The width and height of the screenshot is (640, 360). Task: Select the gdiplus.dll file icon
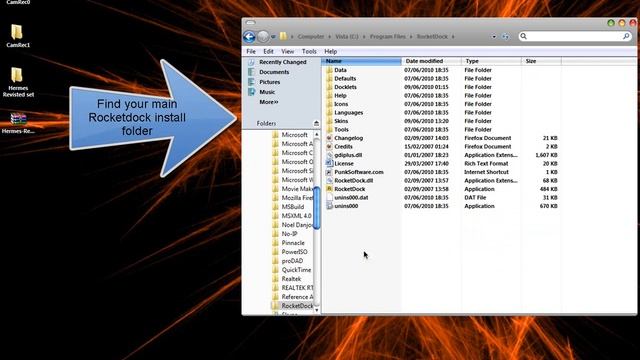(329, 155)
